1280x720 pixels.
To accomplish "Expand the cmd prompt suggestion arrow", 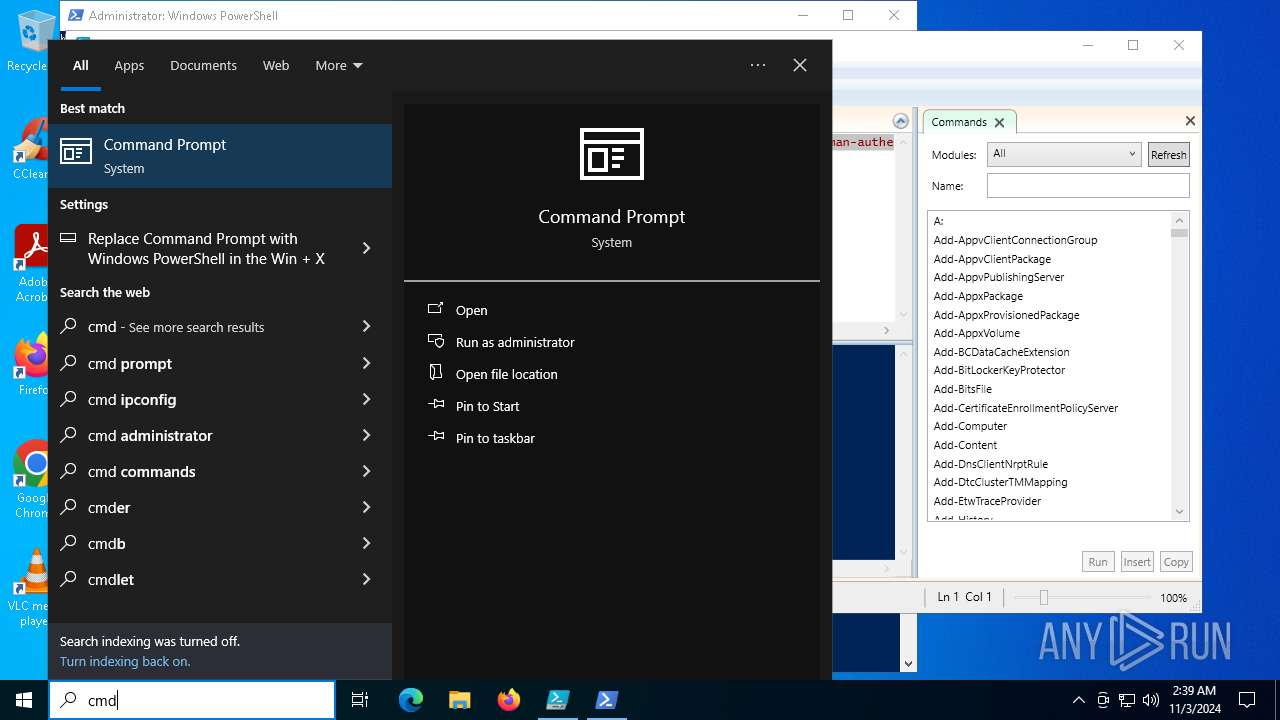I will click(x=366, y=363).
